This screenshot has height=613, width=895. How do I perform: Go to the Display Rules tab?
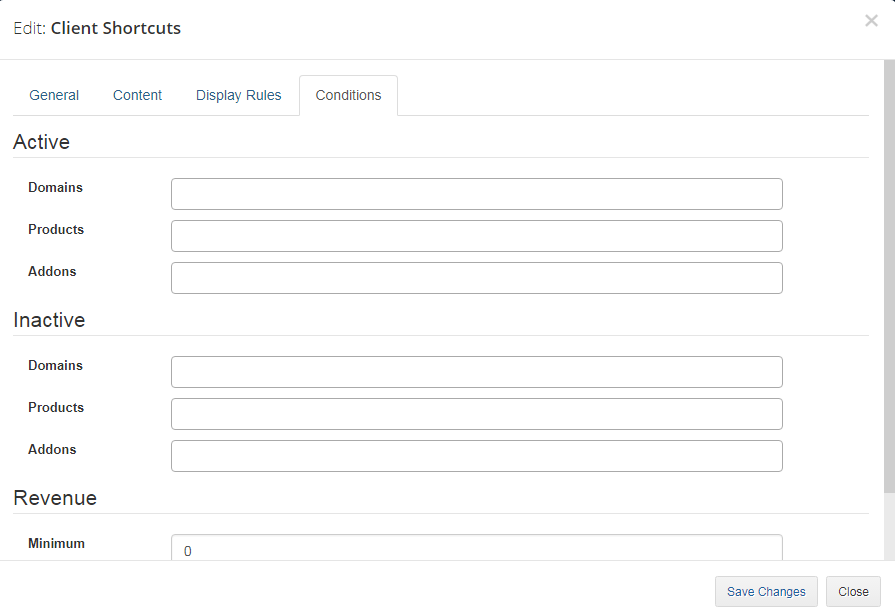[239, 95]
